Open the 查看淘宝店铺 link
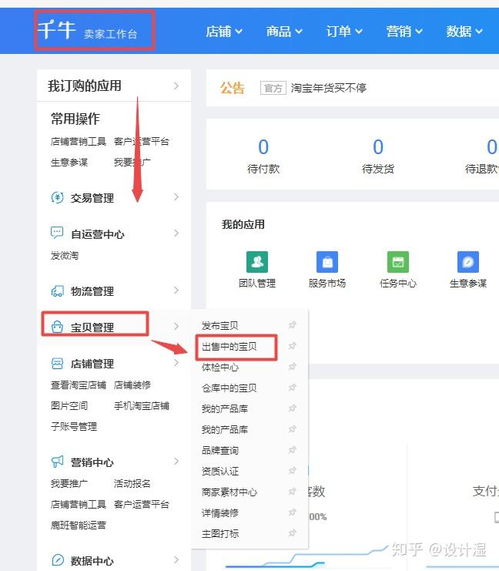Screen dimensions: 499x571 click(x=78, y=385)
